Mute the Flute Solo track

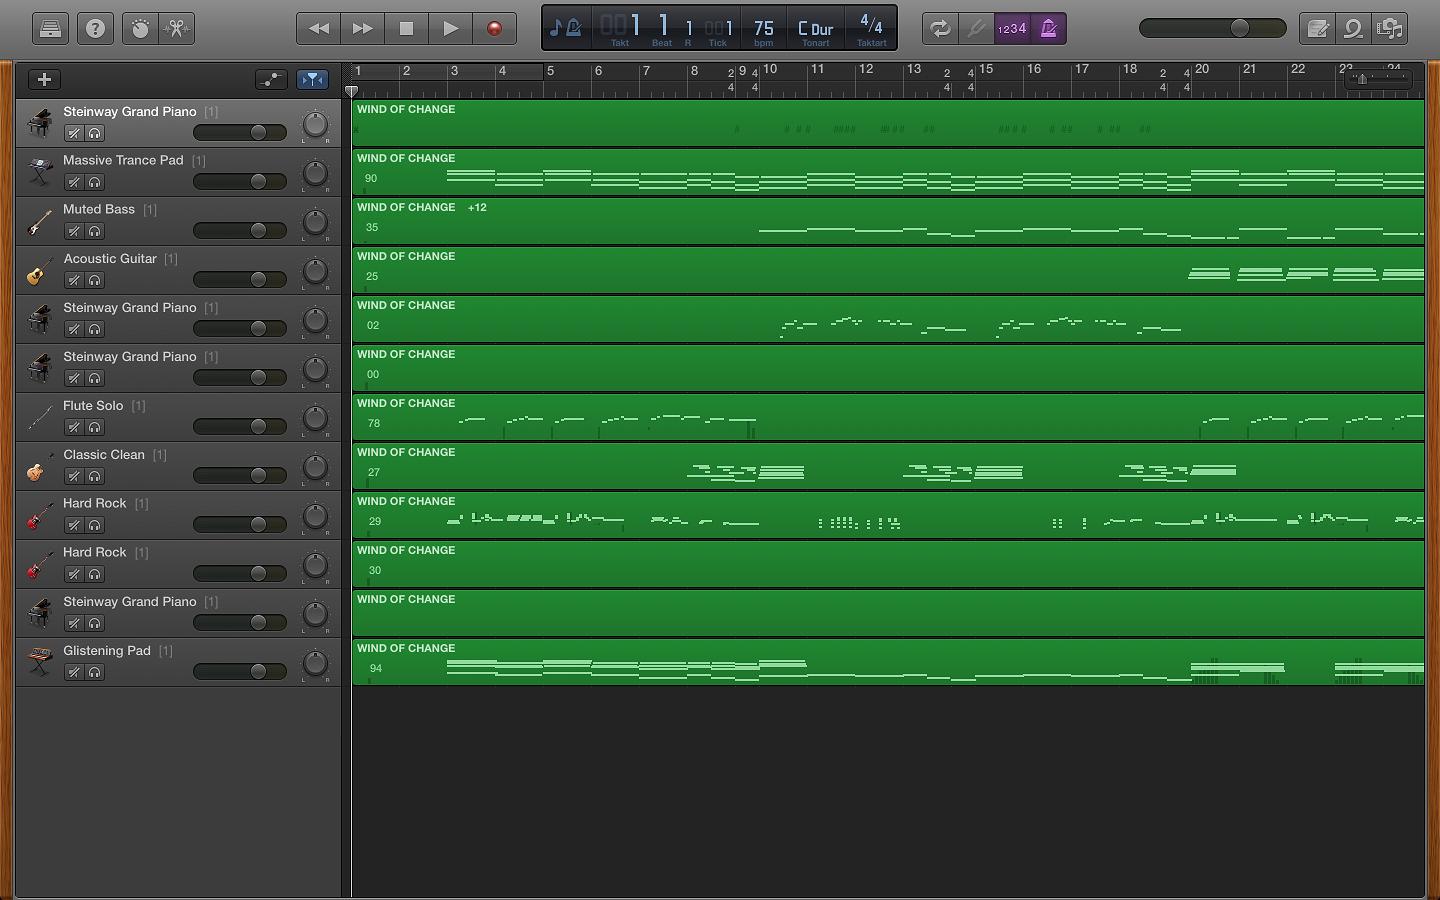[x=74, y=427]
